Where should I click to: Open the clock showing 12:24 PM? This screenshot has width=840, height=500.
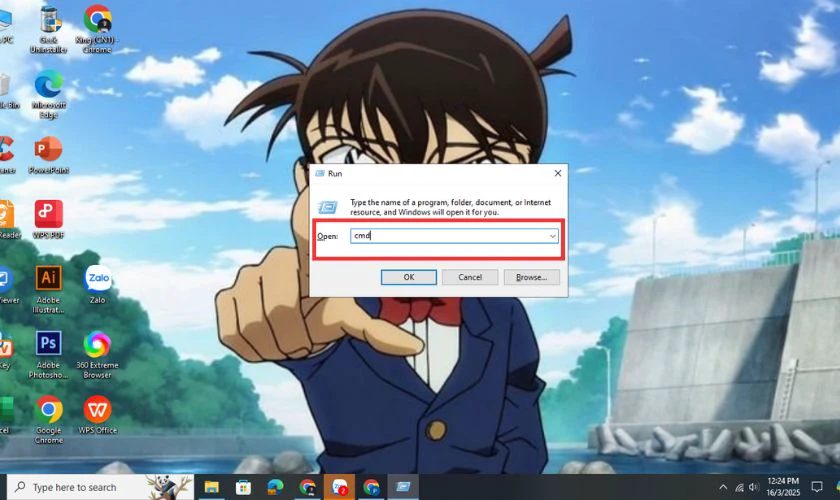[x=783, y=487]
